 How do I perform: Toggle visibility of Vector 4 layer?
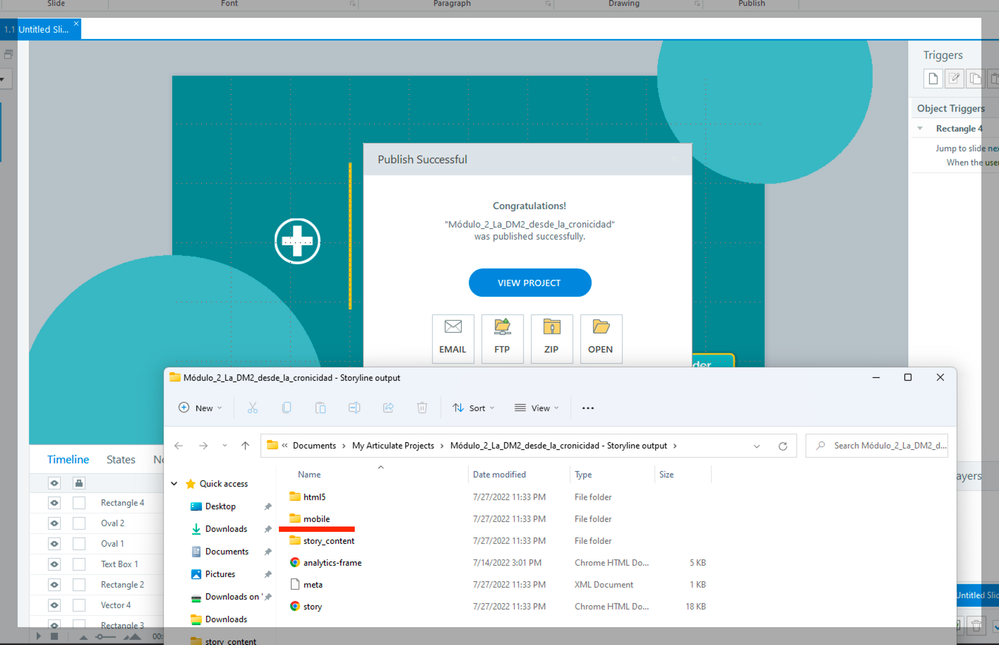54,605
